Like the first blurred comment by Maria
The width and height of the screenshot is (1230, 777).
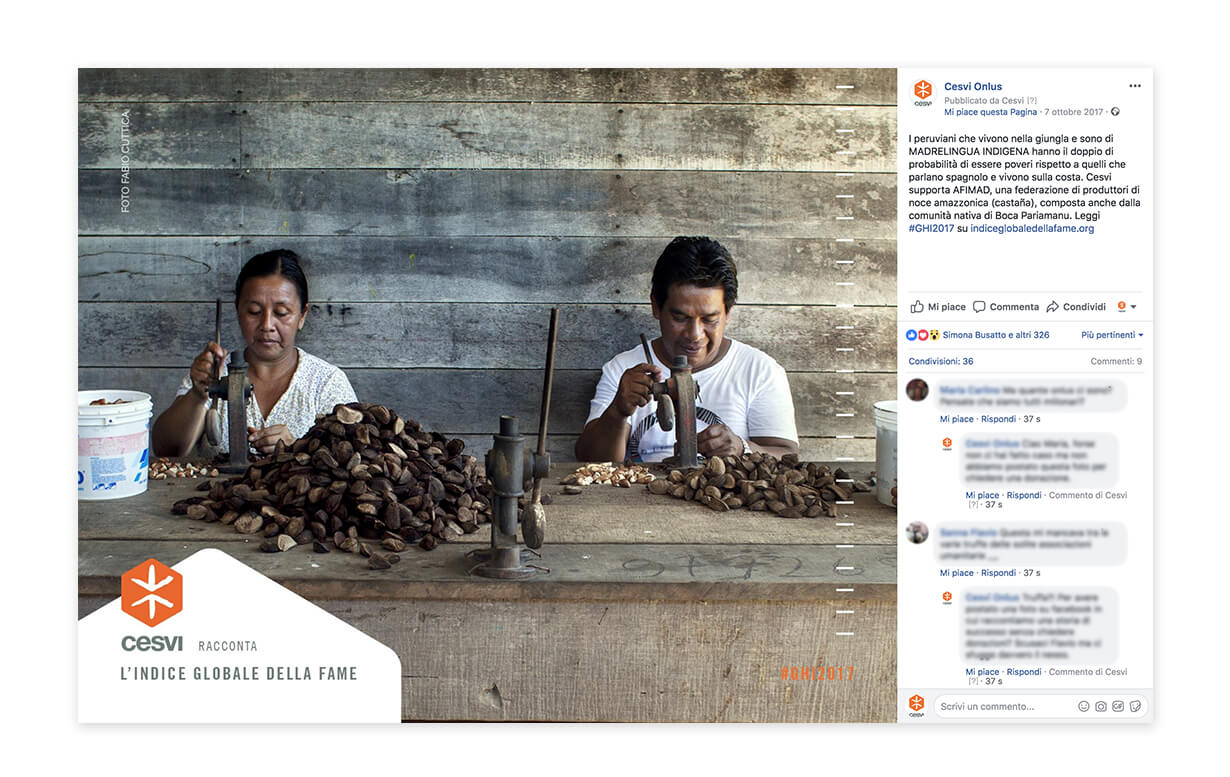click(x=954, y=419)
